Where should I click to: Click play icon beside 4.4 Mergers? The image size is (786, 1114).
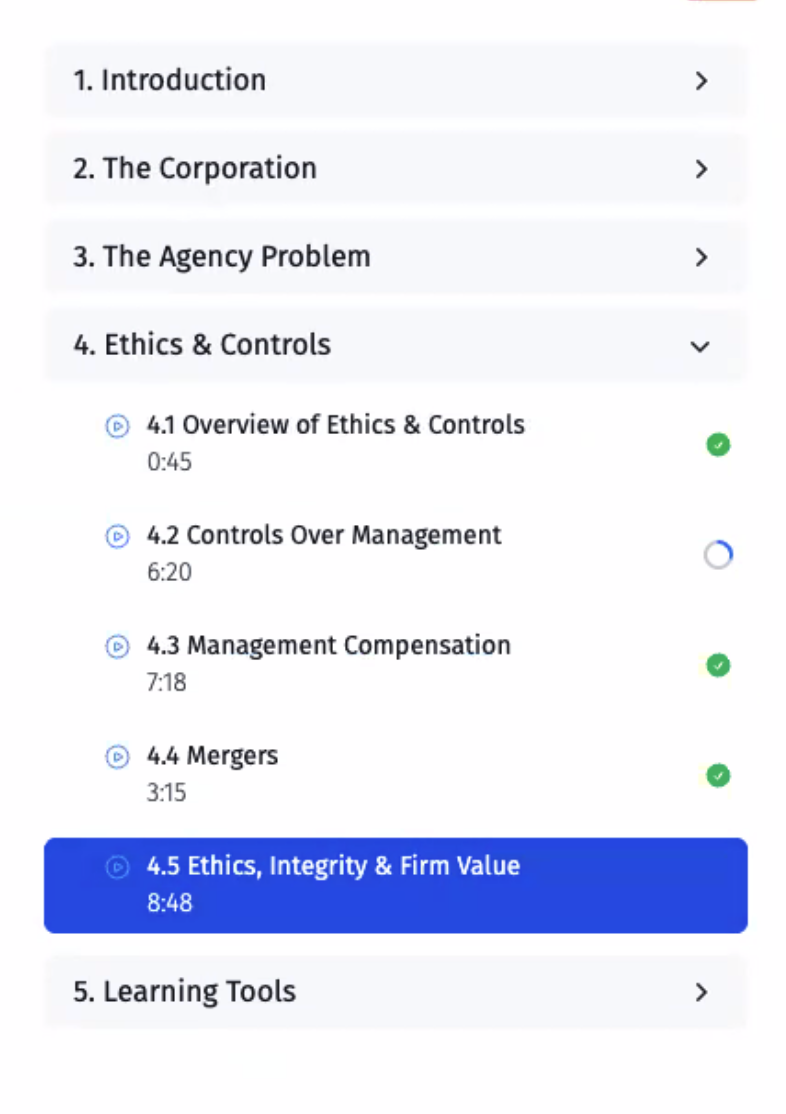coord(117,757)
